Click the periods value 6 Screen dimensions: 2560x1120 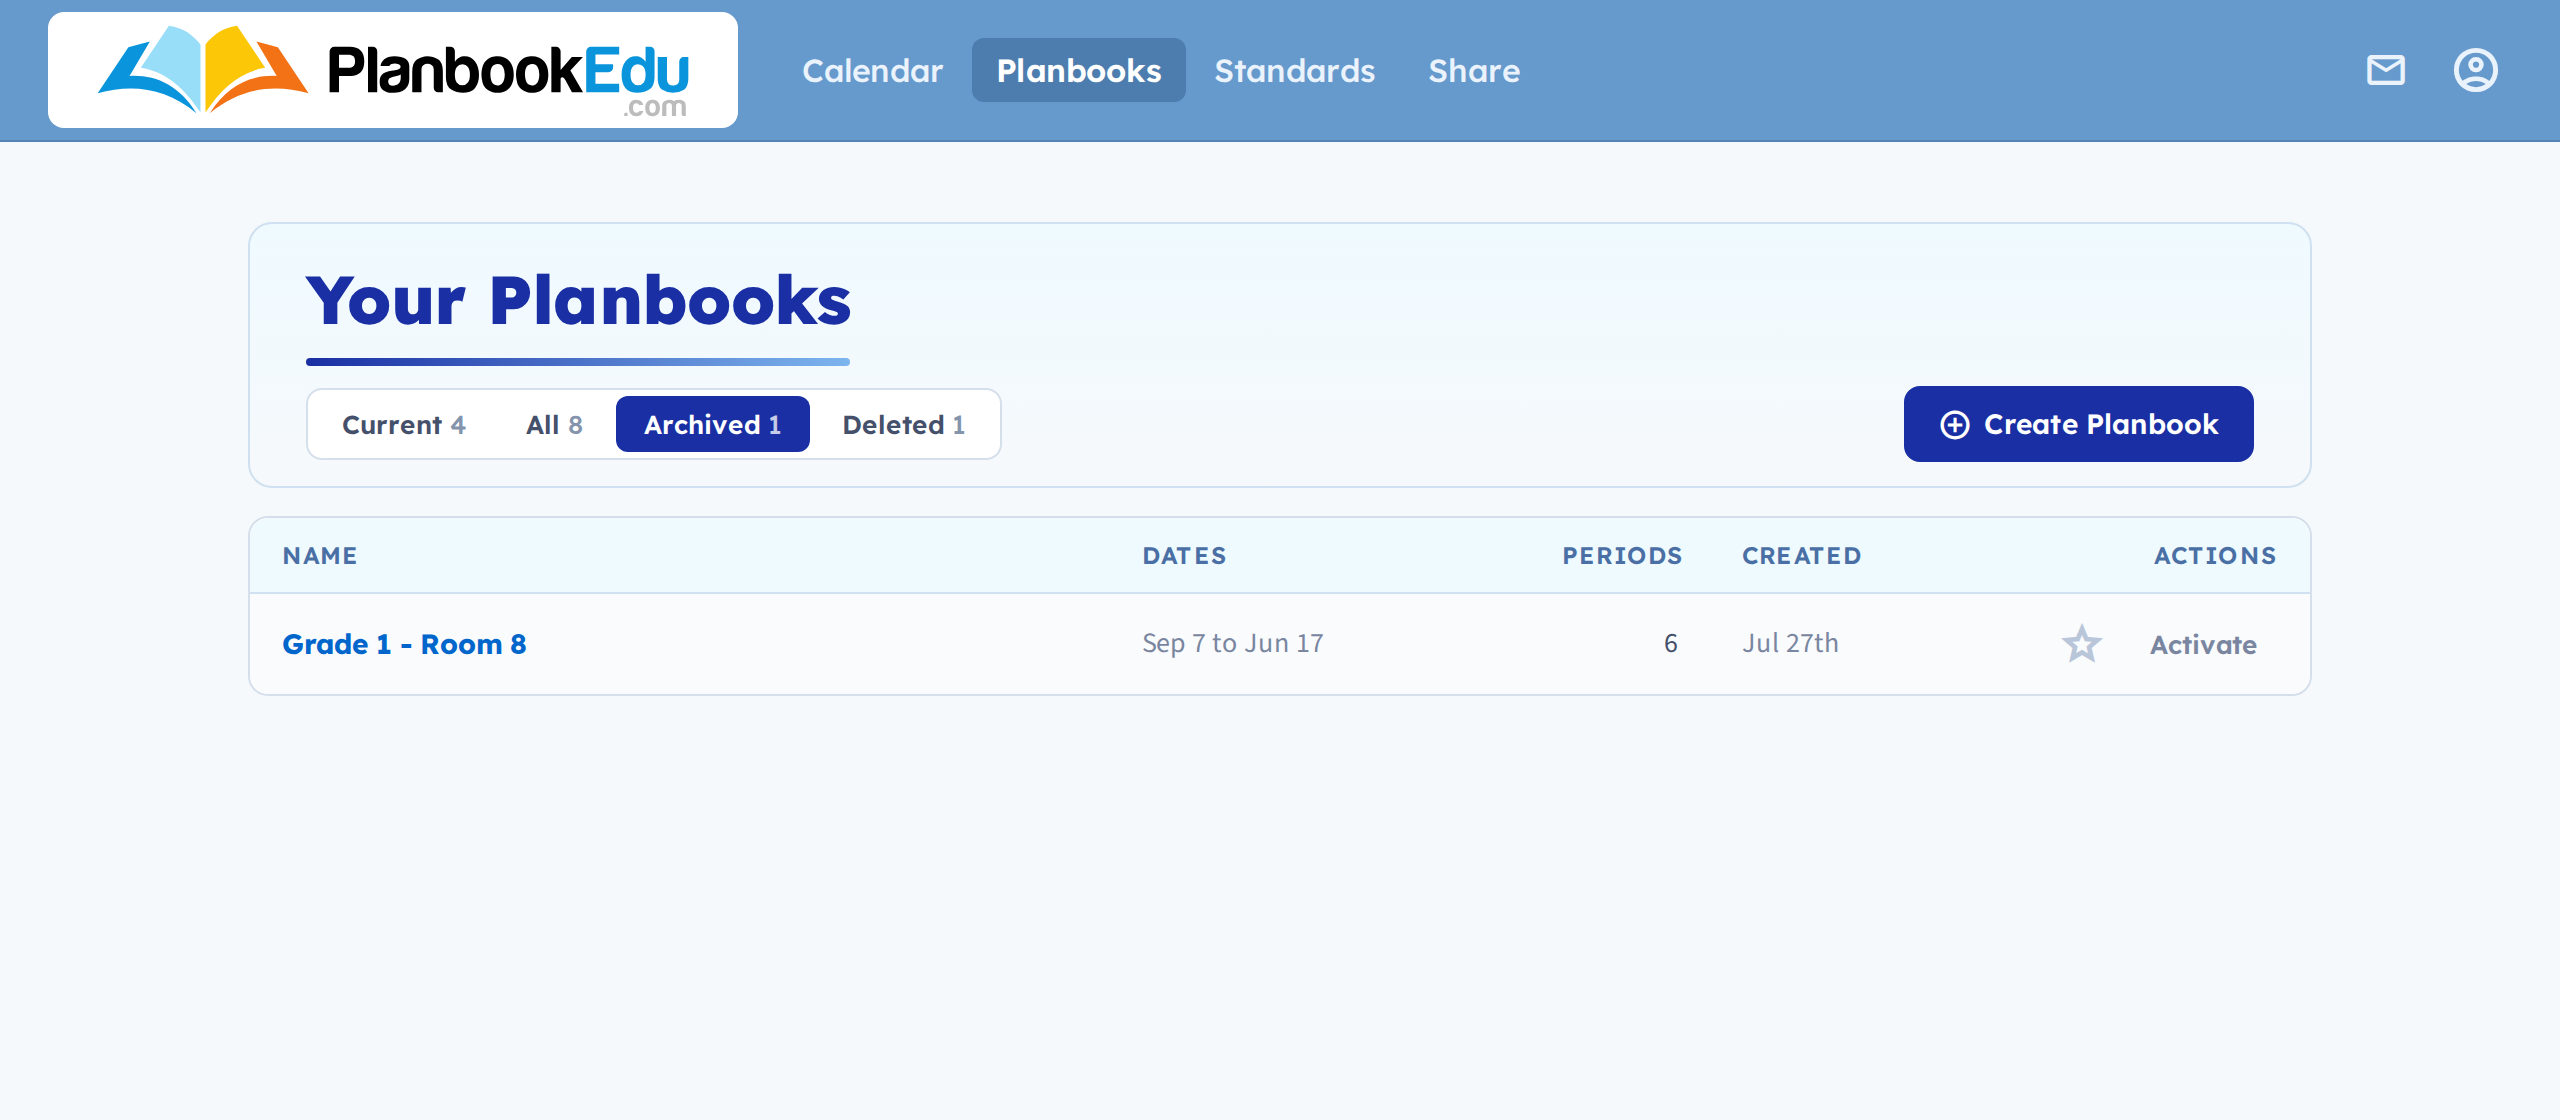point(1670,643)
